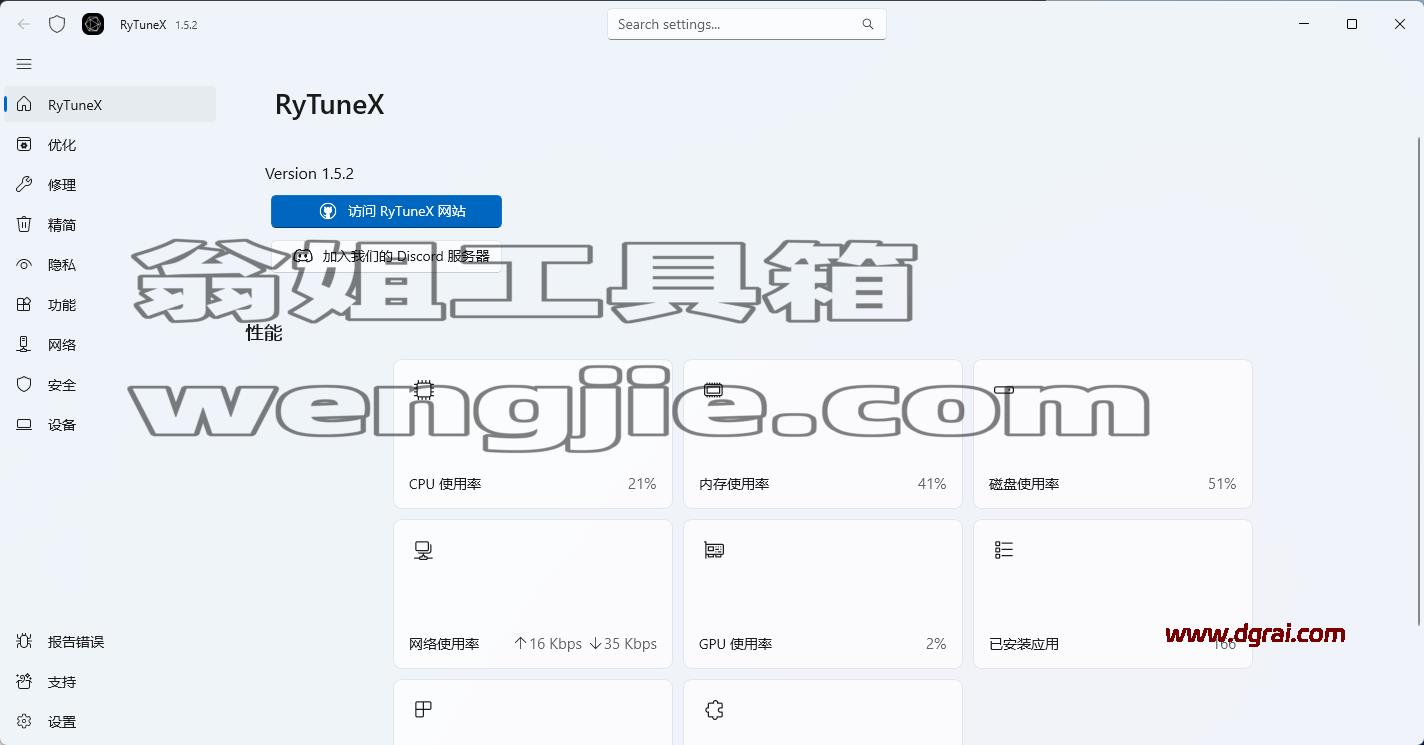
Task: Open the 优化 optimization page
Action: coord(110,144)
